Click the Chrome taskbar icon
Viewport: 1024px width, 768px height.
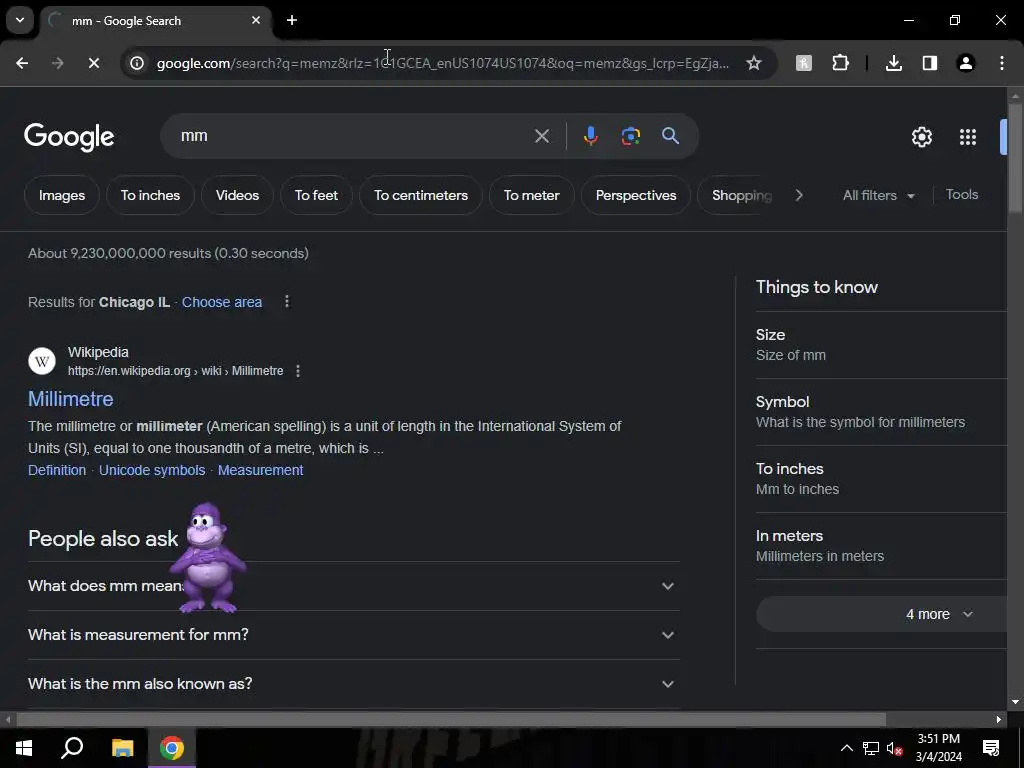click(x=172, y=748)
